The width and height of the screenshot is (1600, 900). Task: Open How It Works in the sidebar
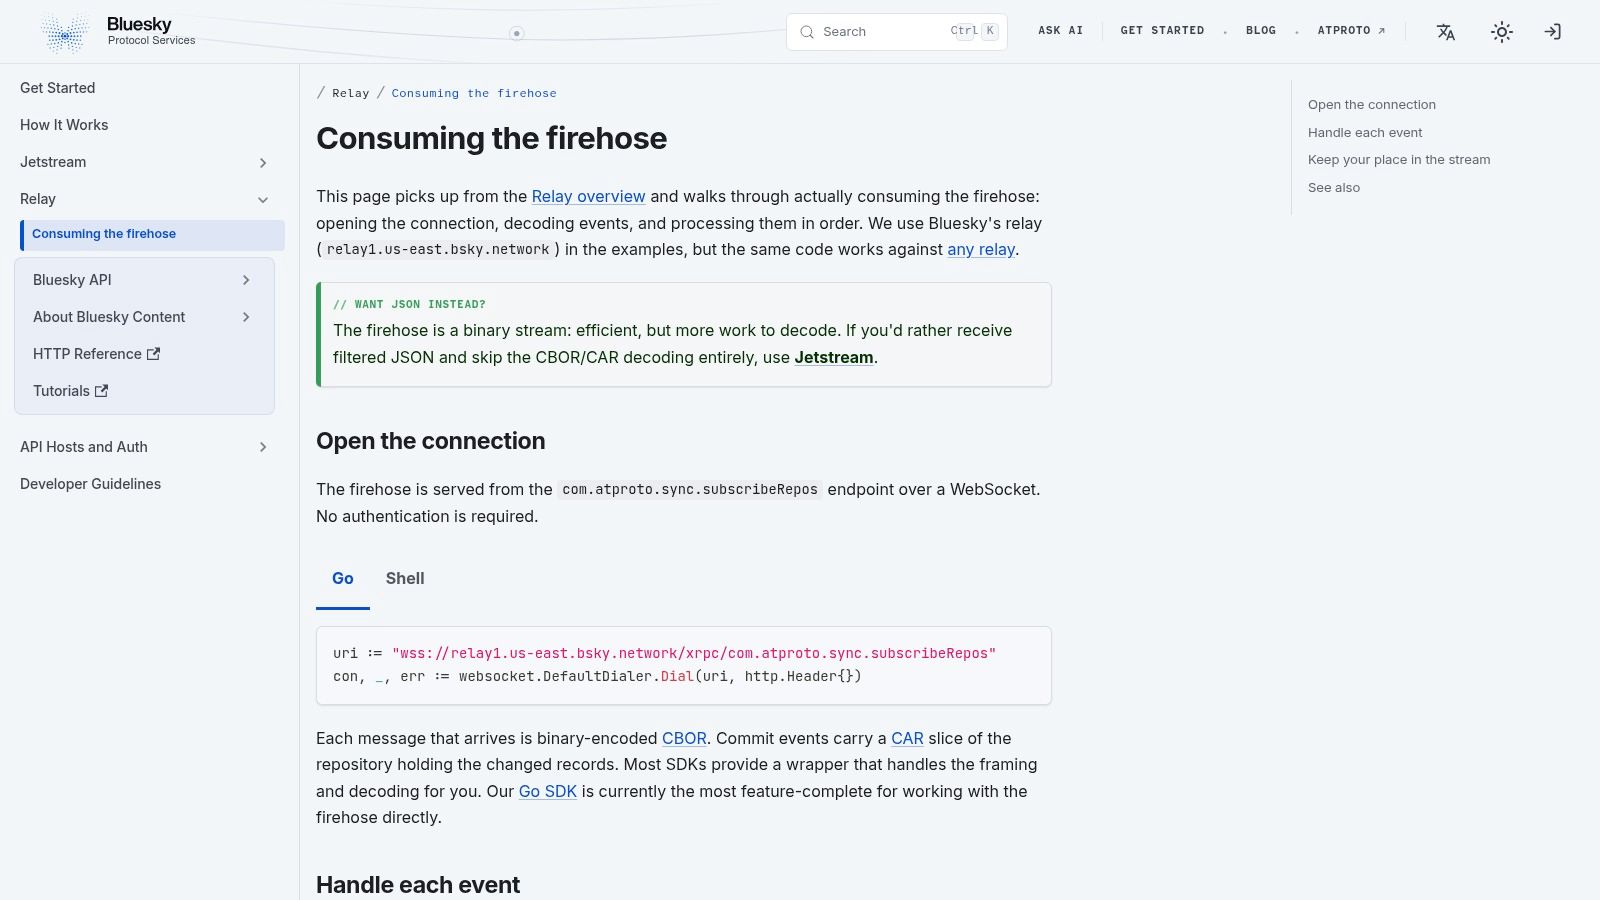click(x=64, y=125)
